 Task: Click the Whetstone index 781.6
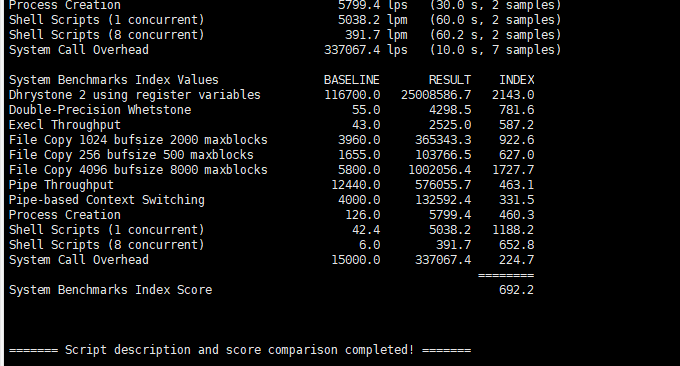coord(517,110)
